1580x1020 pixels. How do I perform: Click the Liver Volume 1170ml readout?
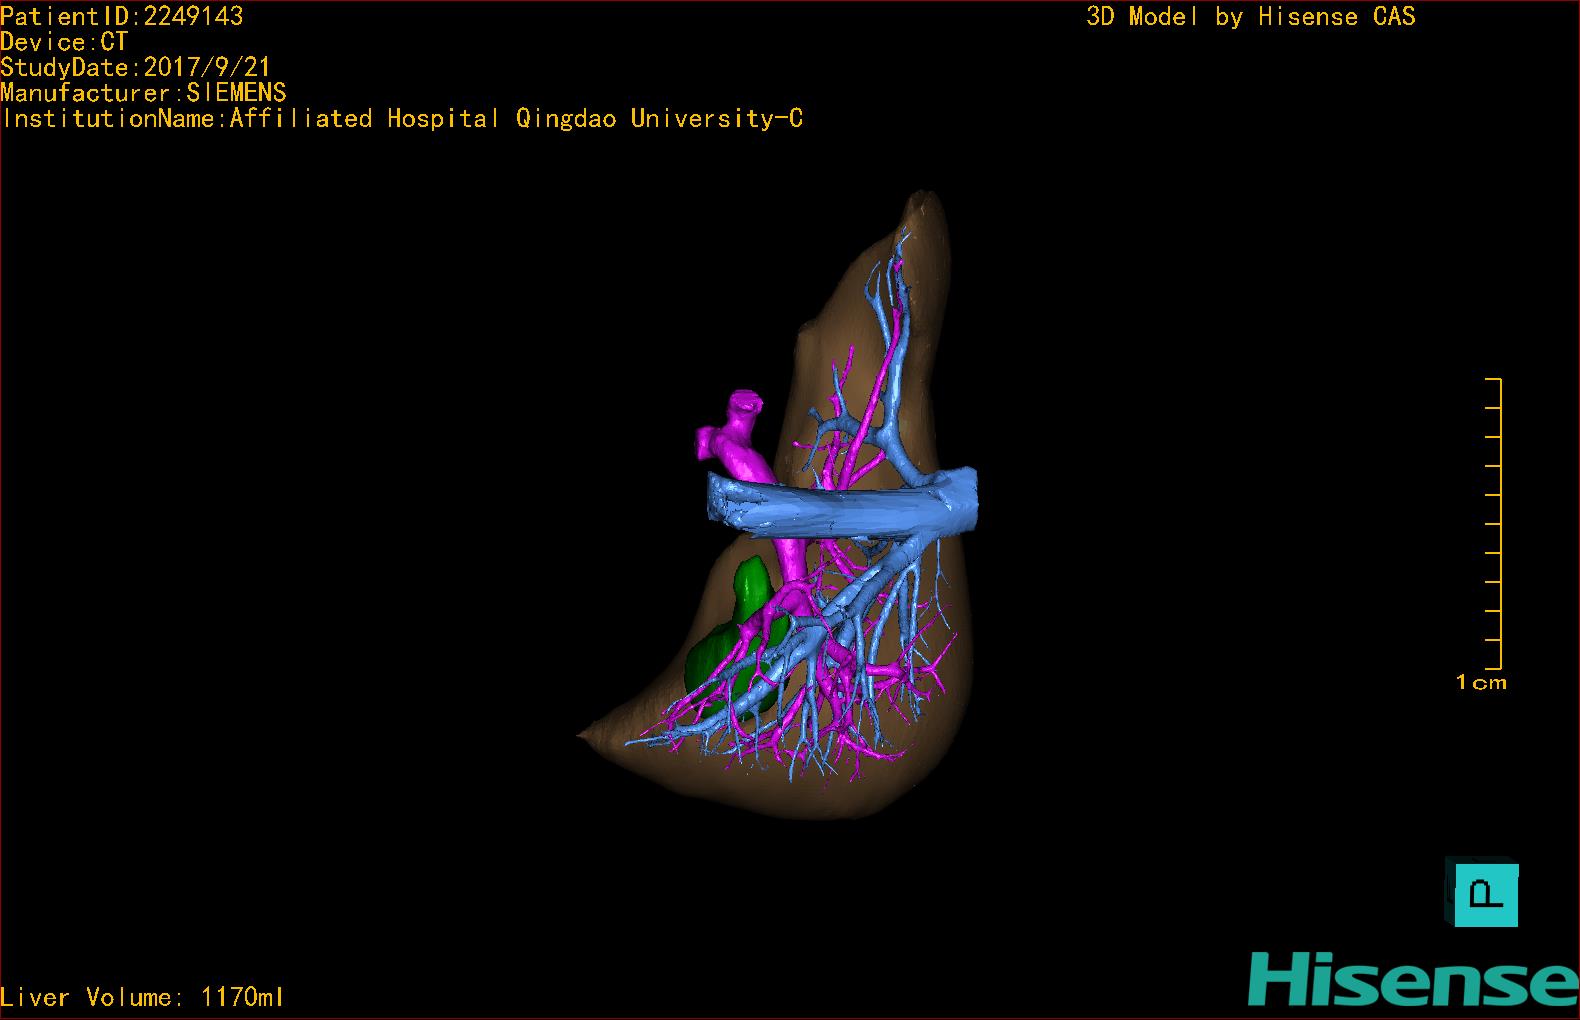pyautogui.click(x=143, y=997)
